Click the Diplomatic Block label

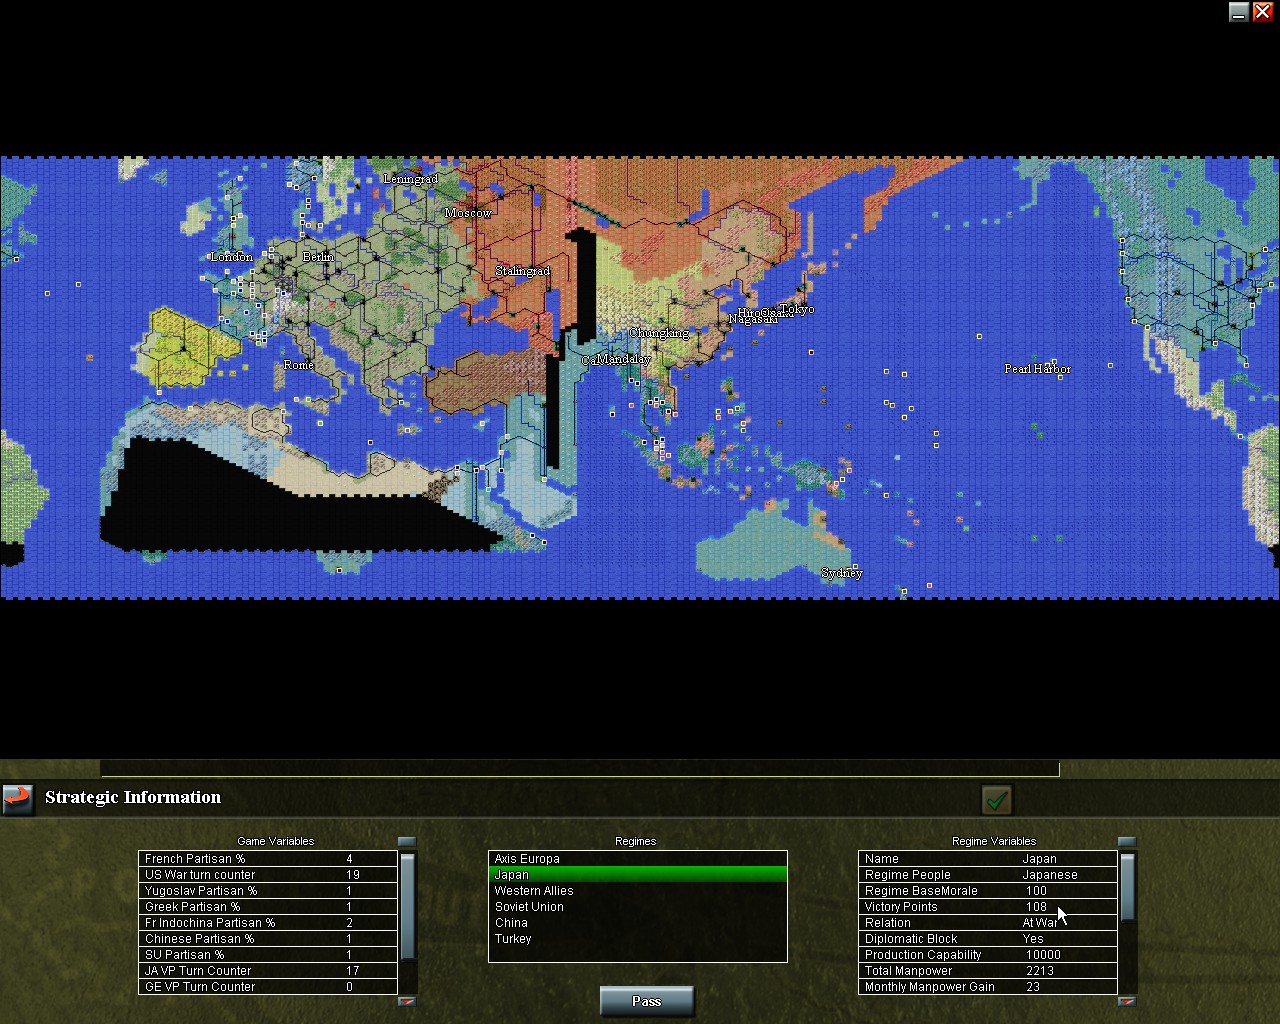(911, 939)
